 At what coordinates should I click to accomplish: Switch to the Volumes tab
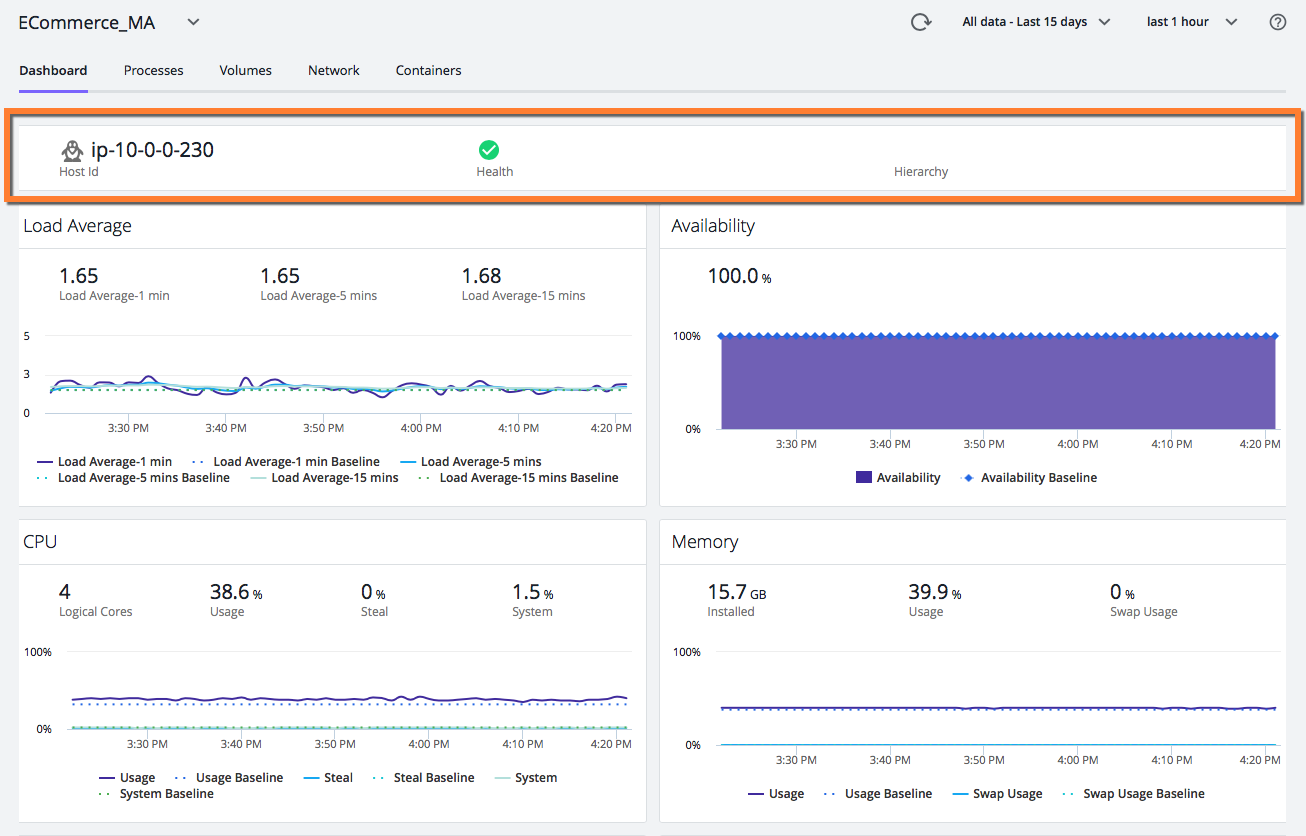pos(246,71)
